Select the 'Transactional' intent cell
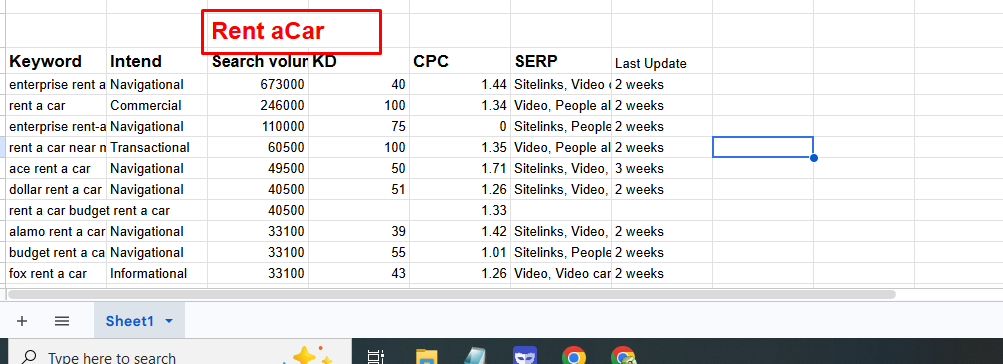Image resolution: width=1003 pixels, height=364 pixels. (157, 148)
